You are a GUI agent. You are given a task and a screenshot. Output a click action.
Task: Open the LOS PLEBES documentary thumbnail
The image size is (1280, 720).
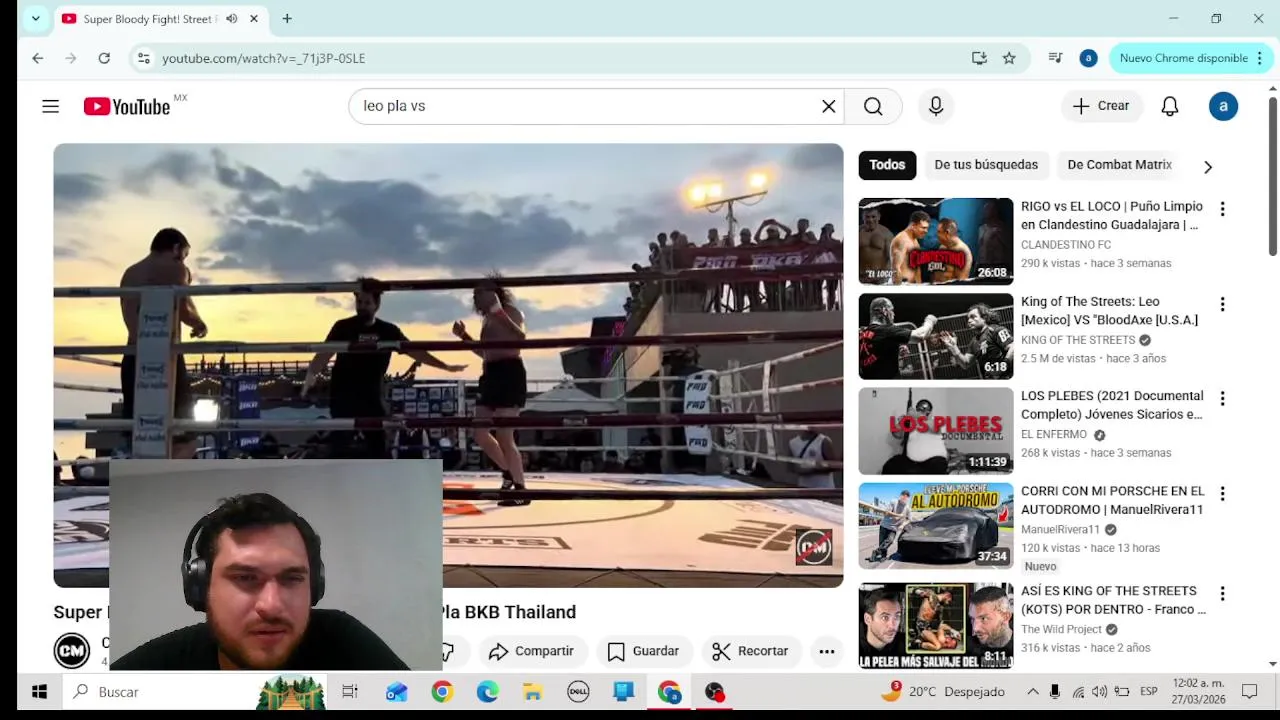(936, 431)
